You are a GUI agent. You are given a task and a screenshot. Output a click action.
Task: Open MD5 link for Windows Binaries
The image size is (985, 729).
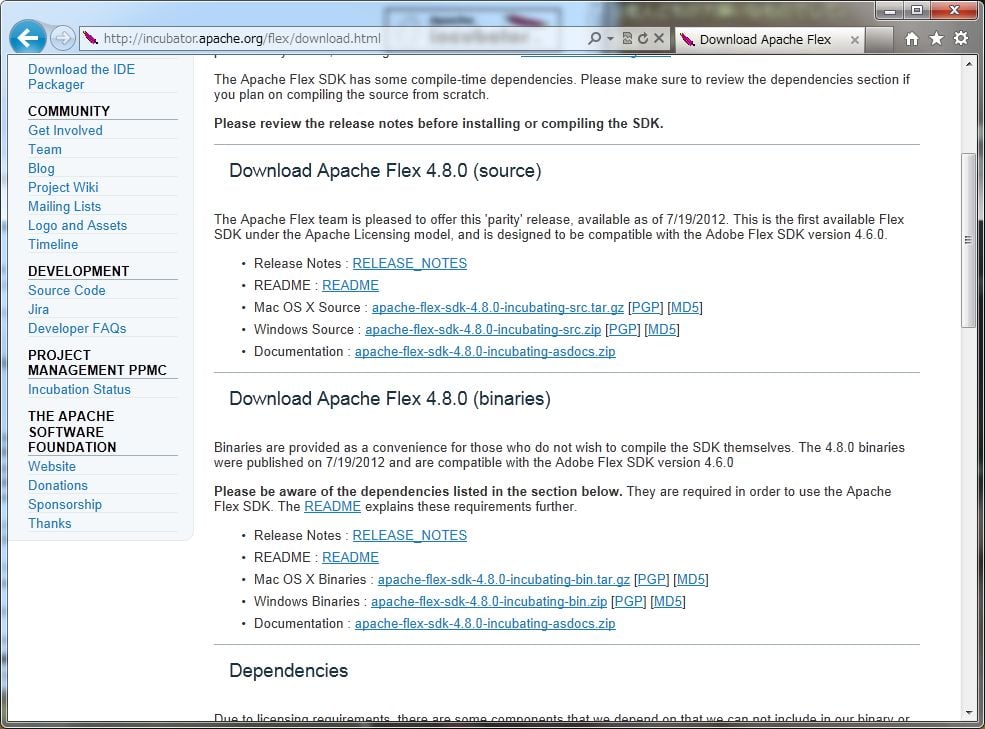(668, 601)
